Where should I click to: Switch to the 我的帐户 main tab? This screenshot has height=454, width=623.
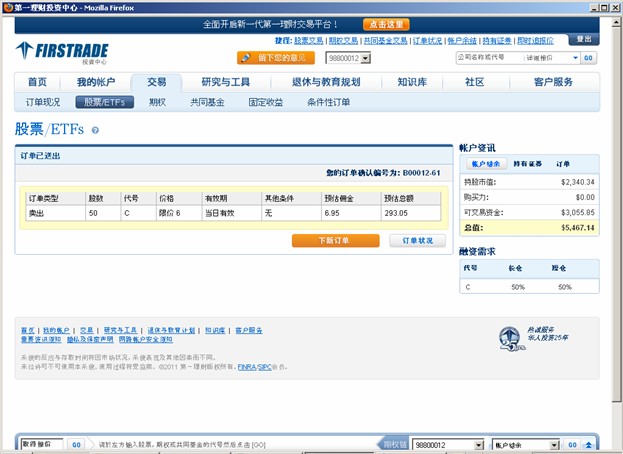(x=96, y=82)
